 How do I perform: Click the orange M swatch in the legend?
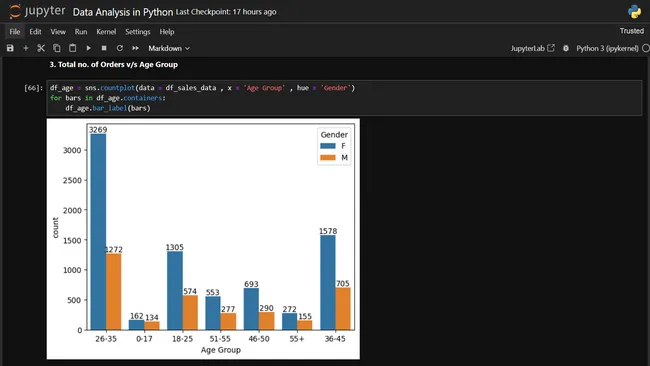327,158
